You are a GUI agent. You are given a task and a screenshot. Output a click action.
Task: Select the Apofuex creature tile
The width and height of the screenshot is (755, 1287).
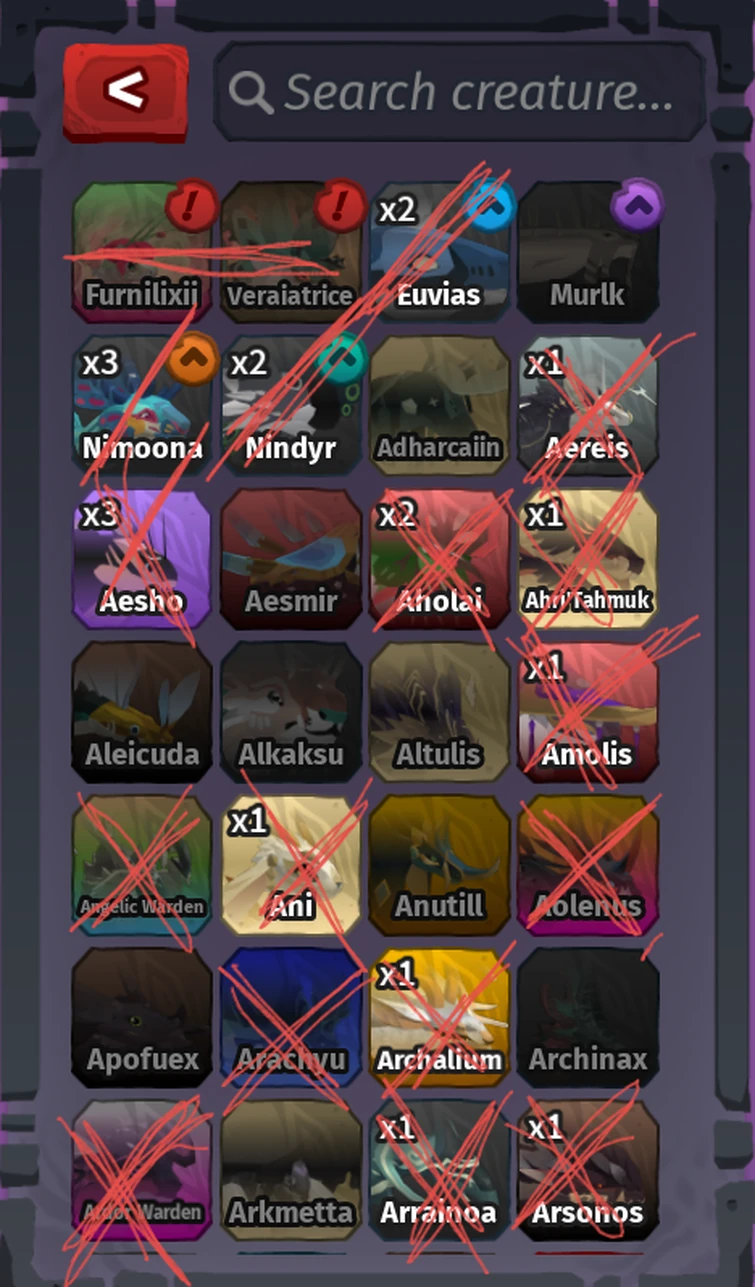142,1017
